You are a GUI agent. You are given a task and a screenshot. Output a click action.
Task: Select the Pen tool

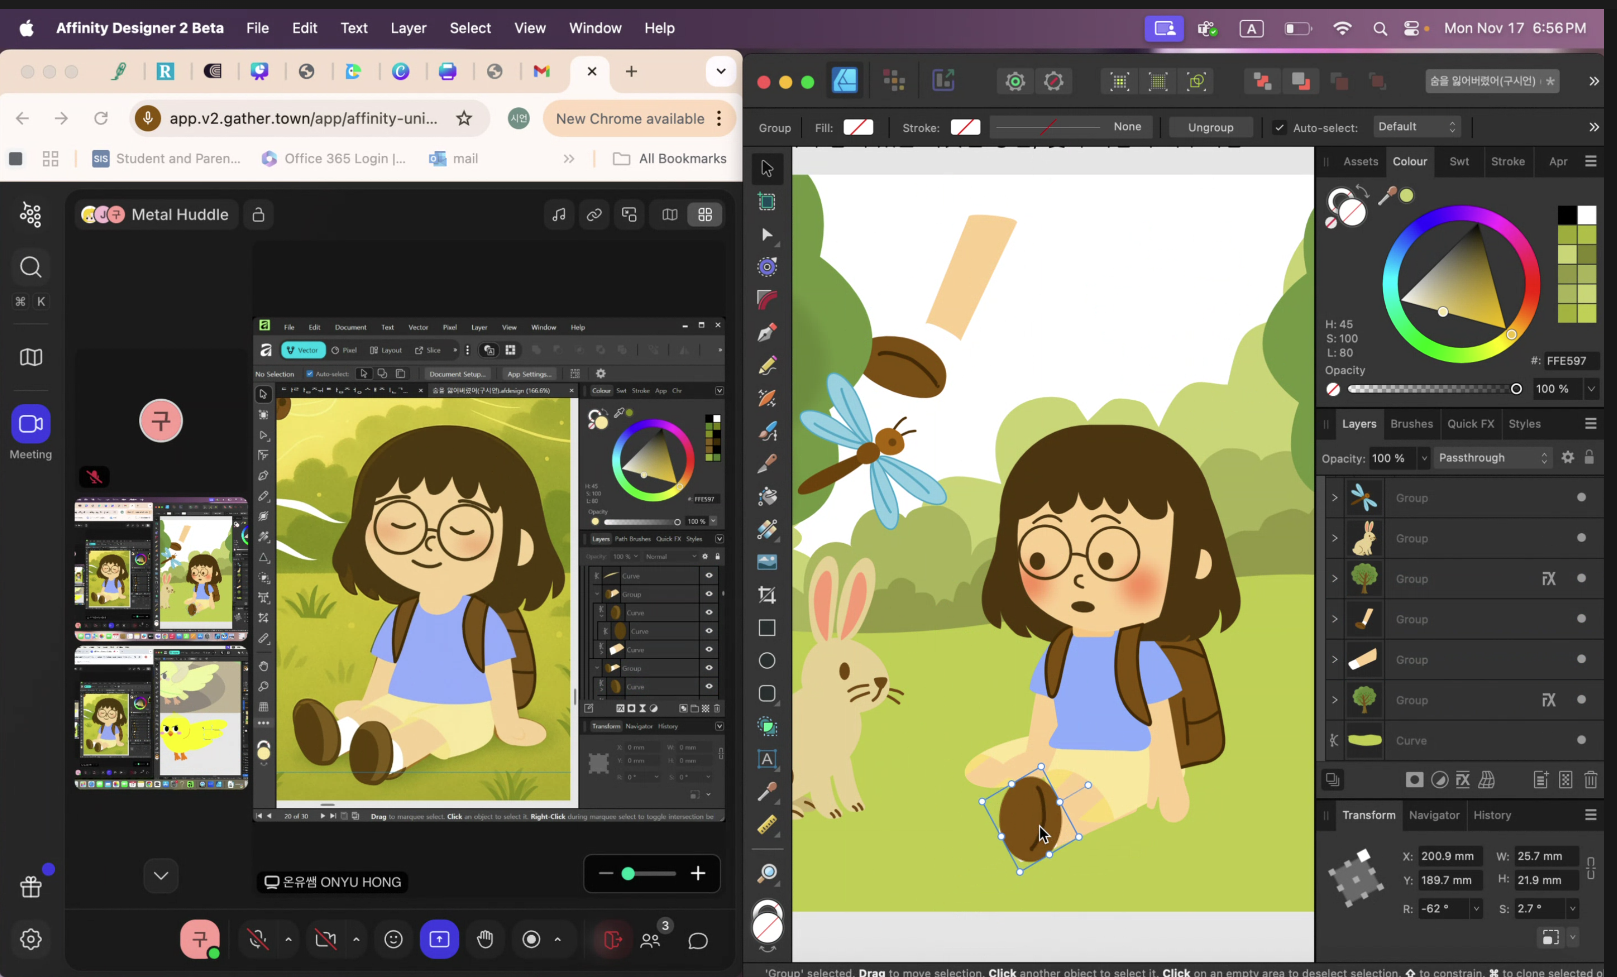click(x=767, y=333)
